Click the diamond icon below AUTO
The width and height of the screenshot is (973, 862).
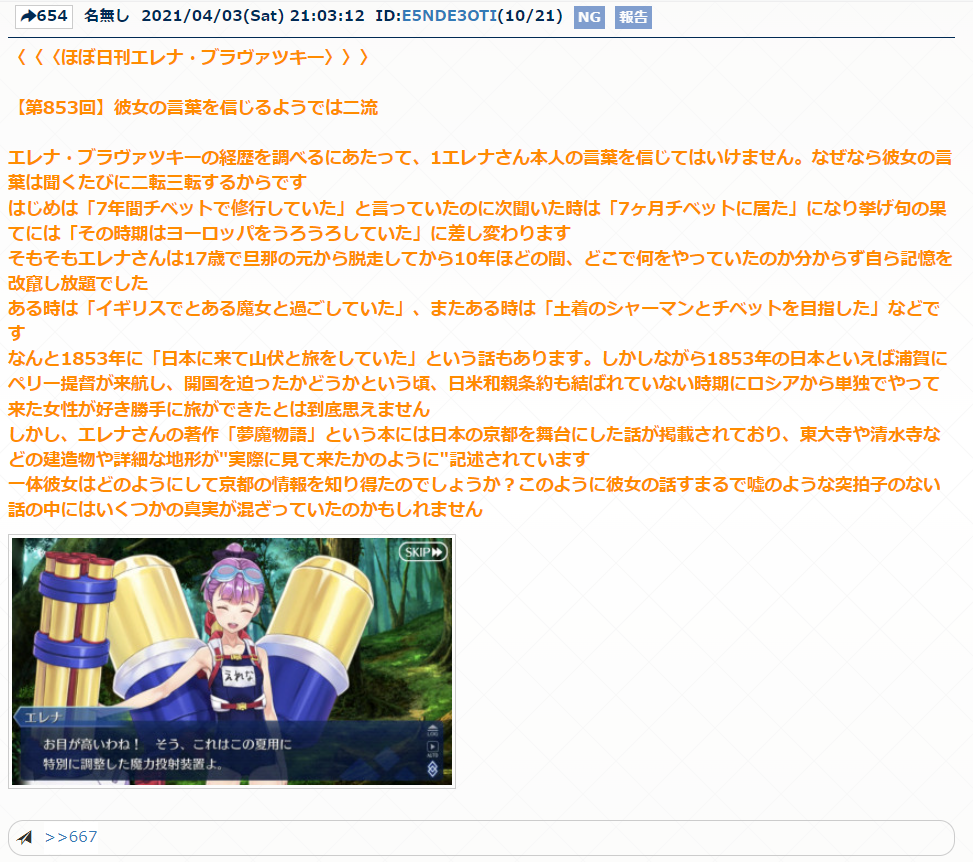pos(432,769)
